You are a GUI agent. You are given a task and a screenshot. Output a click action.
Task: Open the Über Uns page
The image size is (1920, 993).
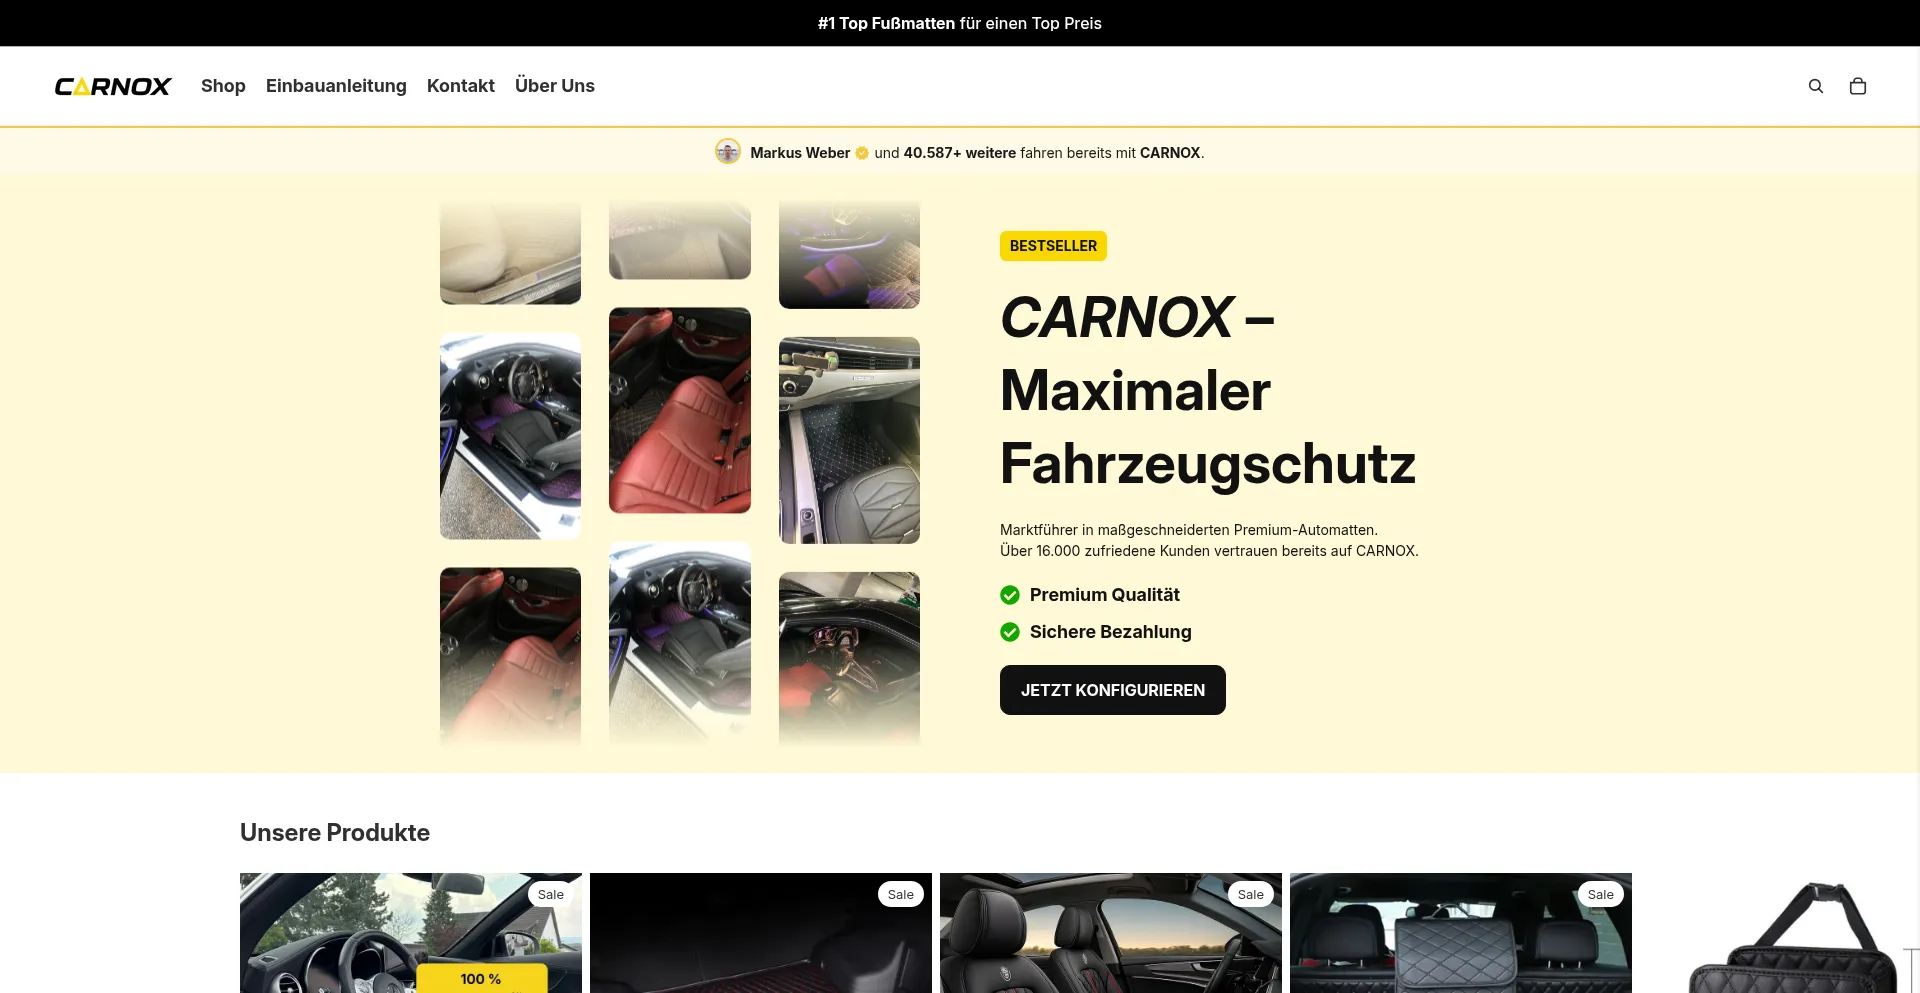[555, 86]
